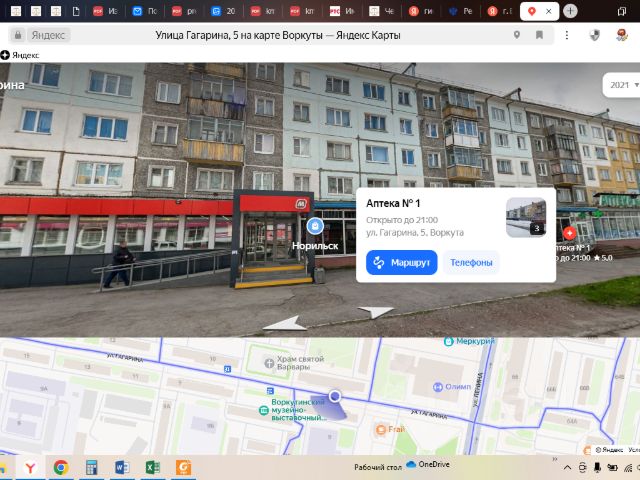The width and height of the screenshot is (640, 480).
Task: Open Microsoft Word from taskbar
Action: click(122, 468)
